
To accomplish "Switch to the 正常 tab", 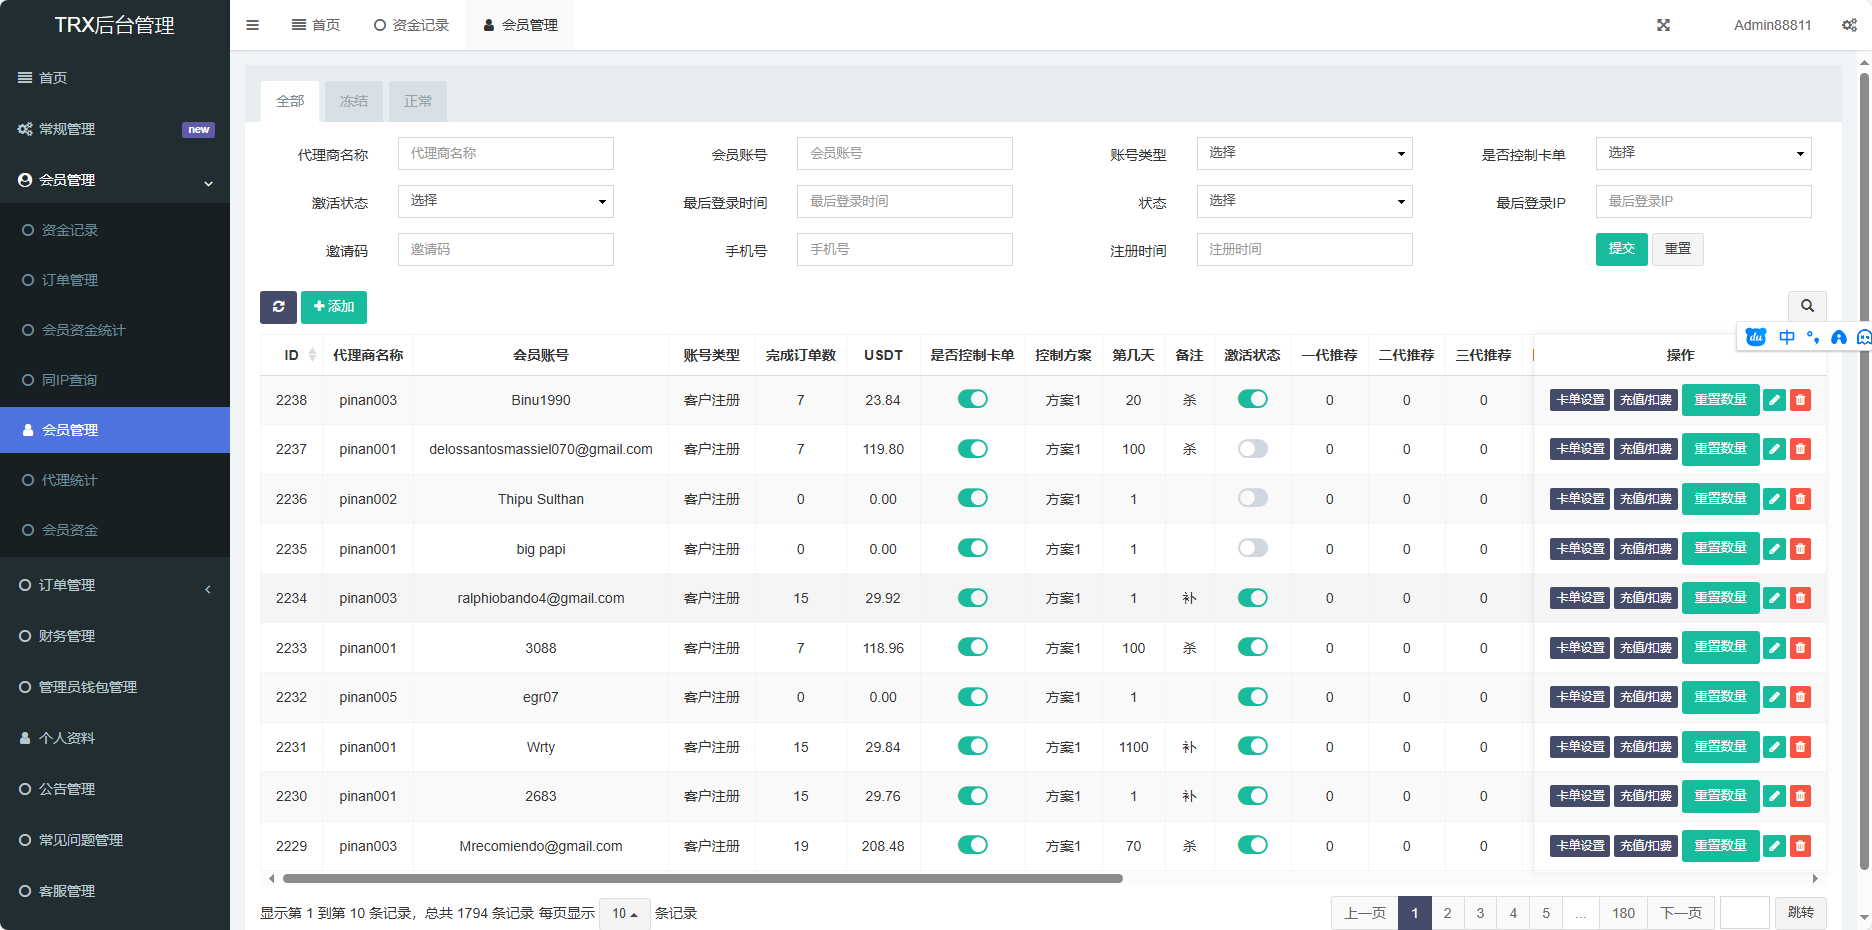I will tap(418, 101).
